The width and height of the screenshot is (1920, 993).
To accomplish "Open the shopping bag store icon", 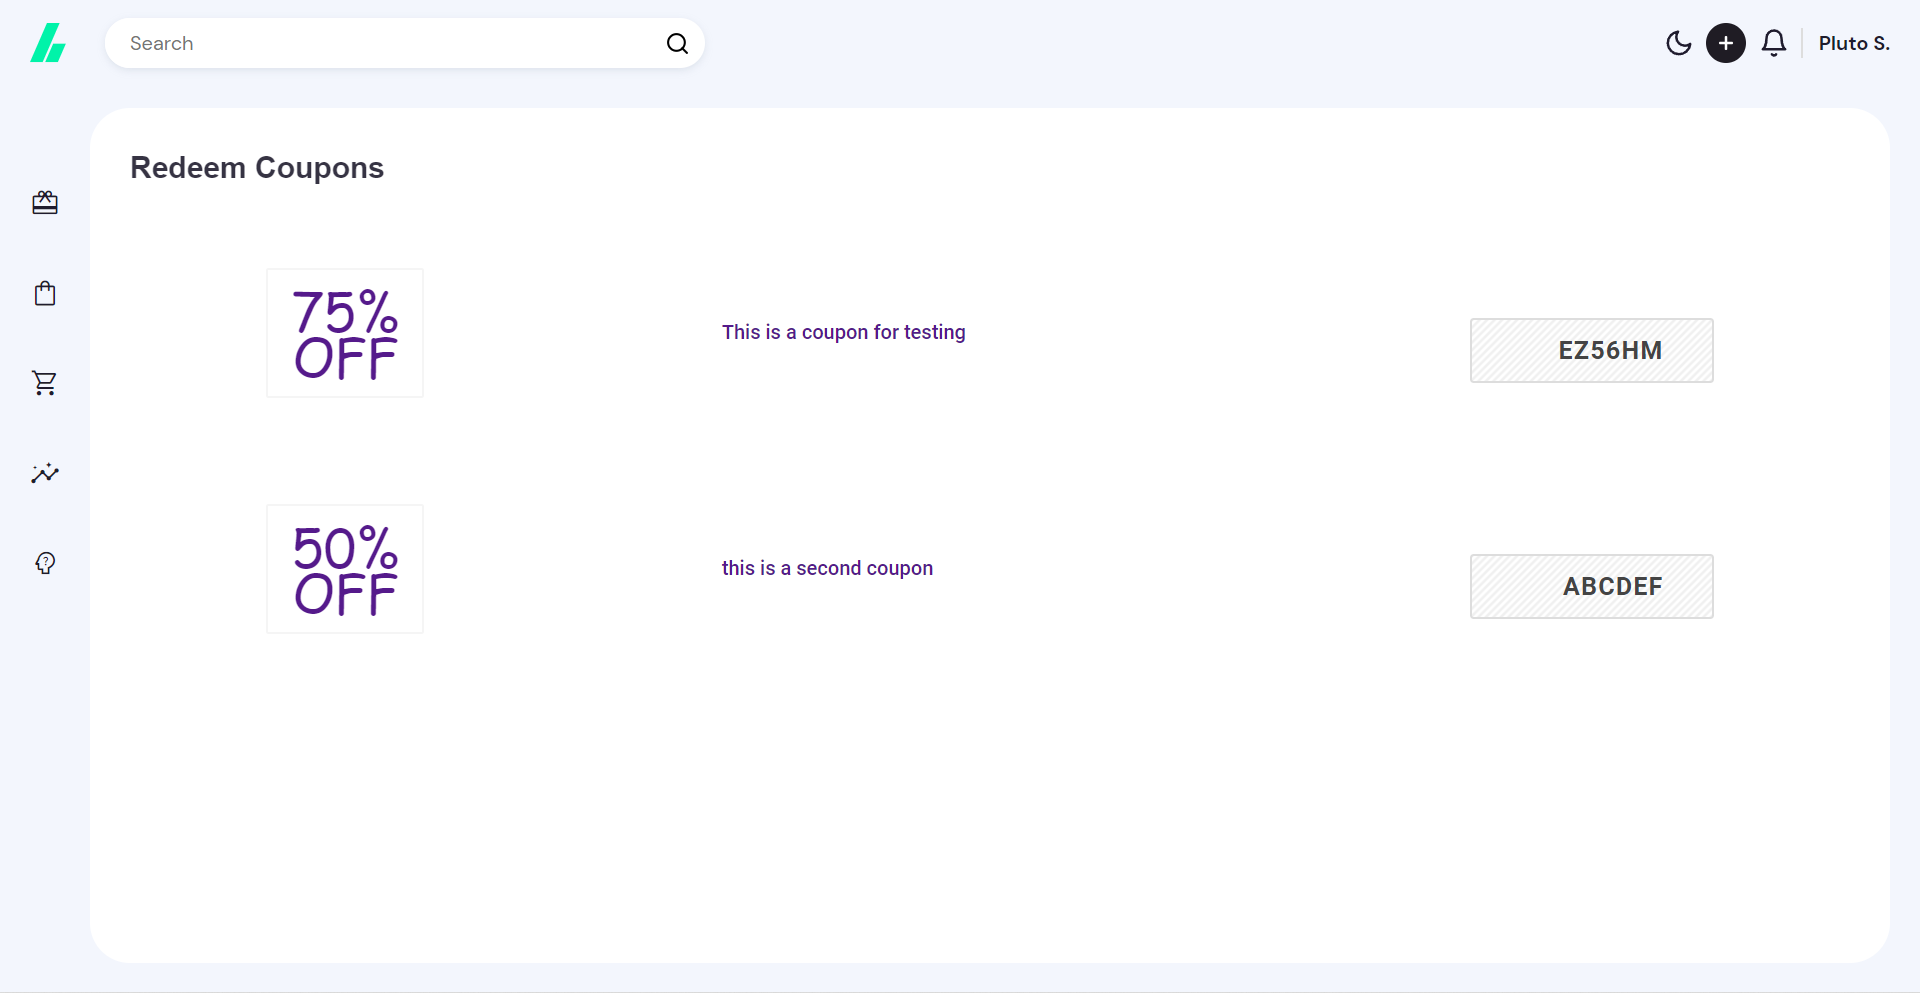I will (45, 292).
